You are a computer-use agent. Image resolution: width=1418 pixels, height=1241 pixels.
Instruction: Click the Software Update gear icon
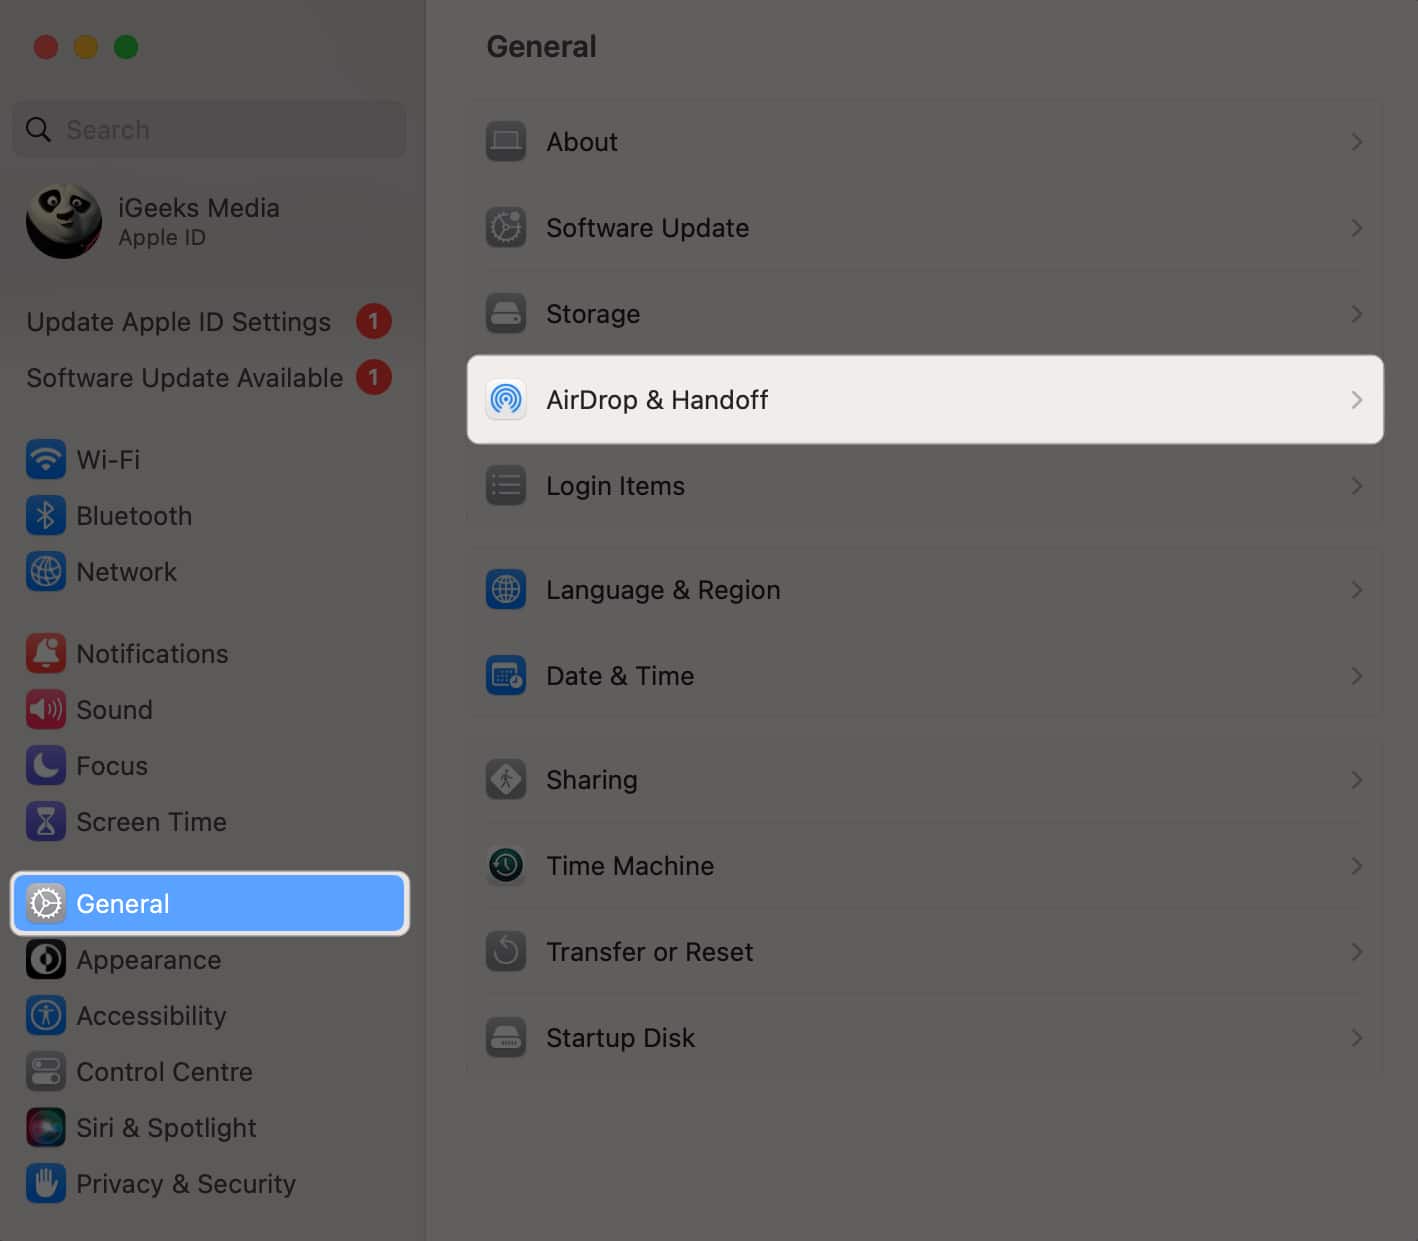506,228
